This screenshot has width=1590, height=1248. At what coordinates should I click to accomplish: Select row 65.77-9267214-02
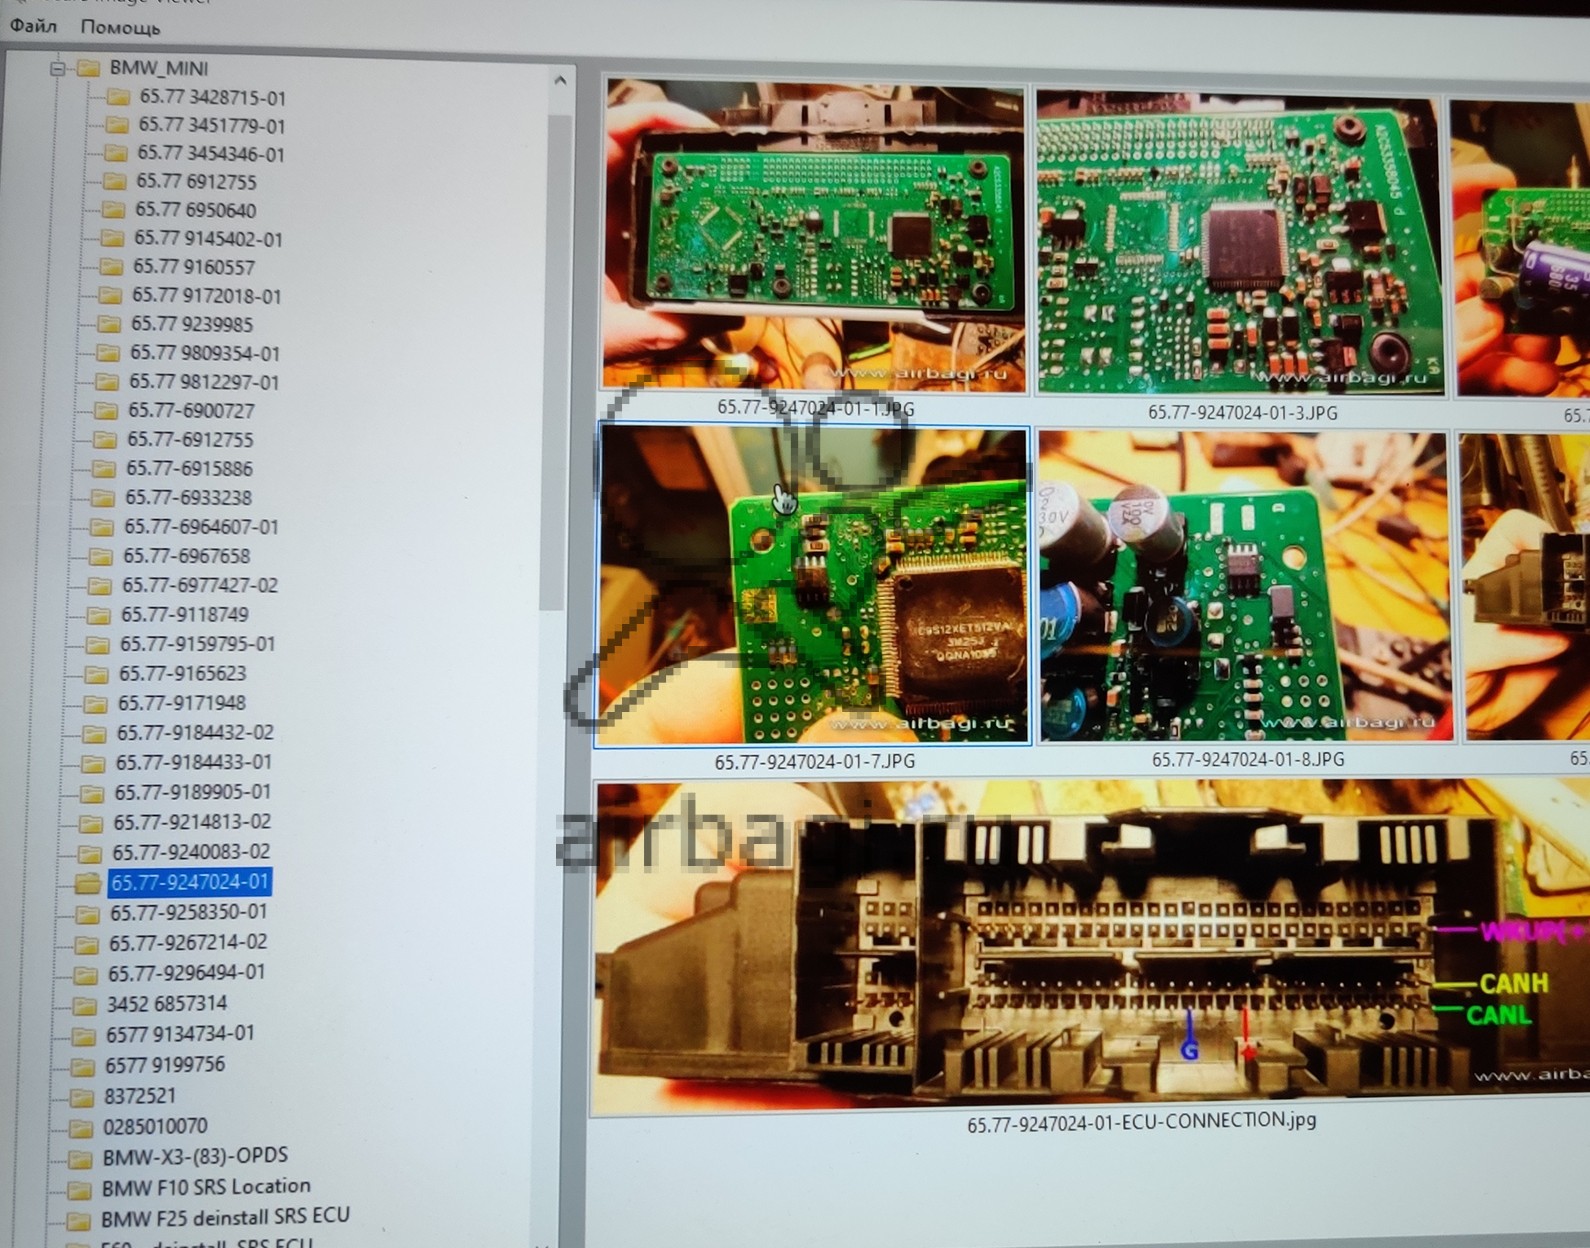pos(188,943)
